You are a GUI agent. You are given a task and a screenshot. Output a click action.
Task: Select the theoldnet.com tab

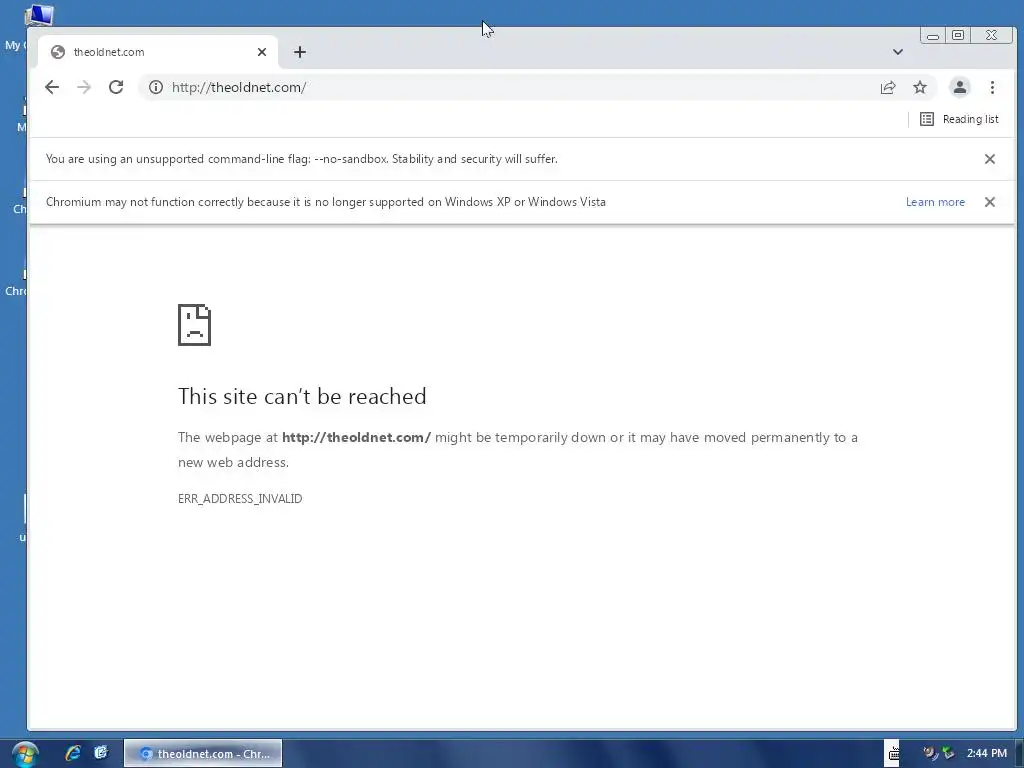[159, 52]
